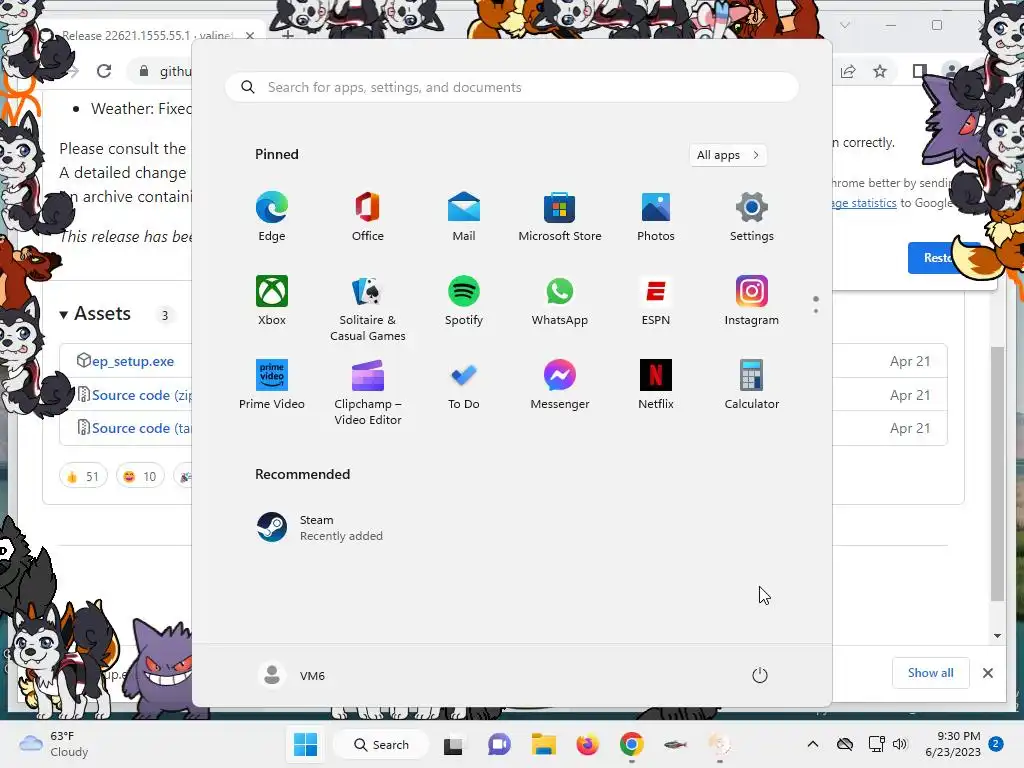Click the Start menu search field
Image resolution: width=1024 pixels, height=768 pixels.
(x=512, y=88)
